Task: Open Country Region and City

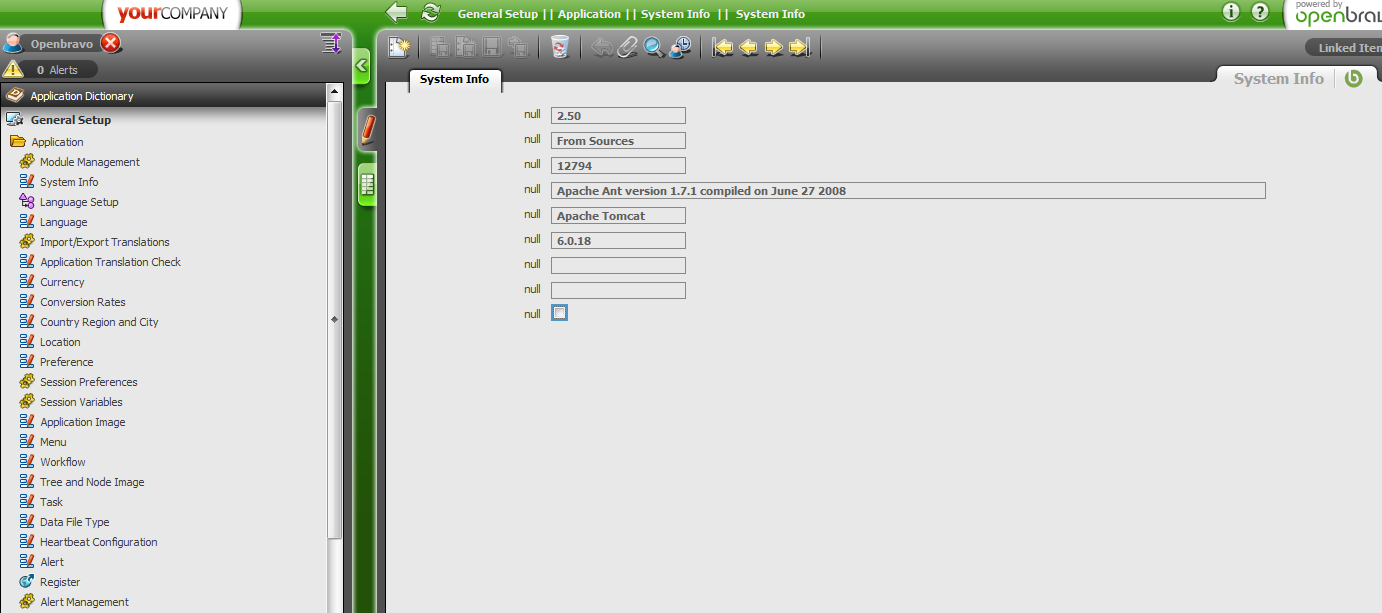Action: pyautogui.click(x=99, y=322)
